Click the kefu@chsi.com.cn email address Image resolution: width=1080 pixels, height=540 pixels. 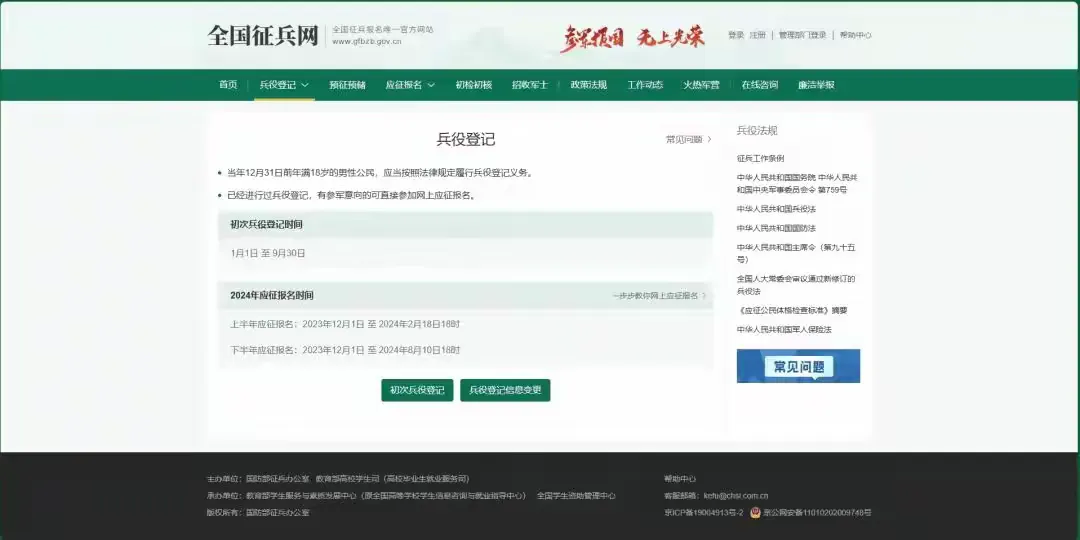point(736,495)
